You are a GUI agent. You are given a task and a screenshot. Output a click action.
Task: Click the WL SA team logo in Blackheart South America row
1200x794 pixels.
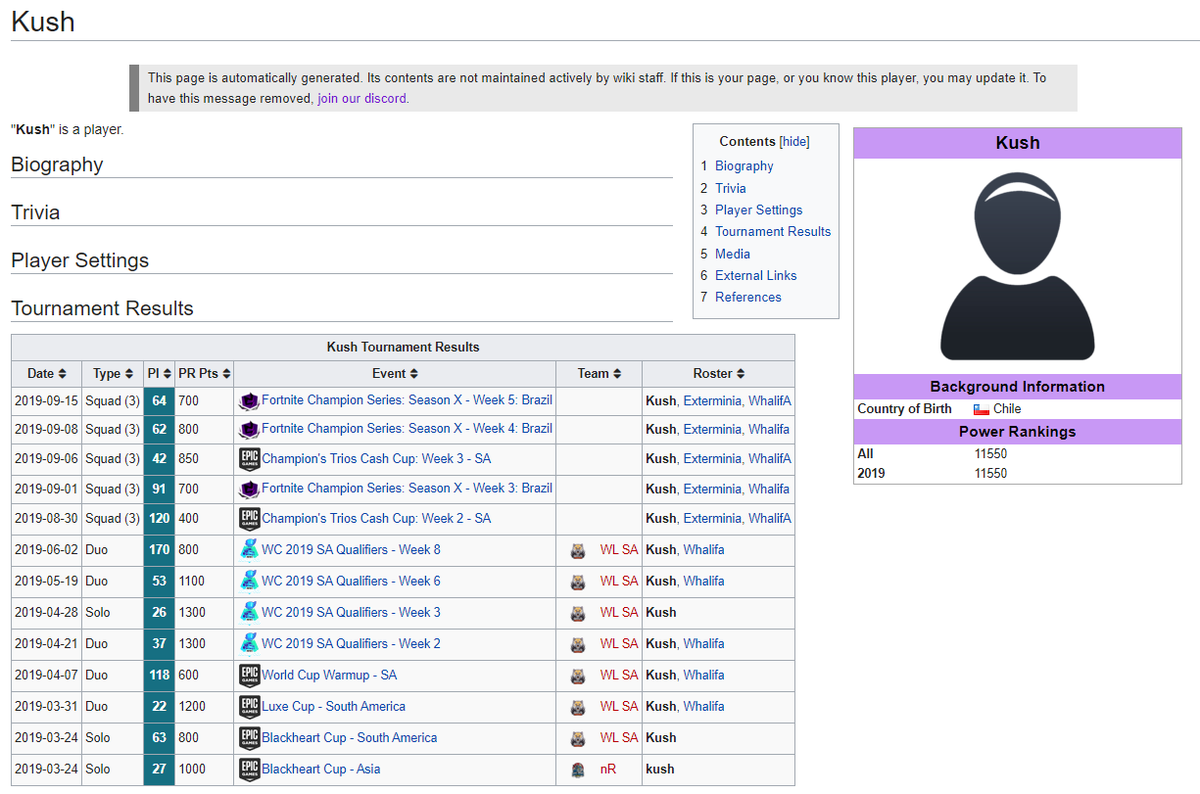pyautogui.click(x=578, y=739)
